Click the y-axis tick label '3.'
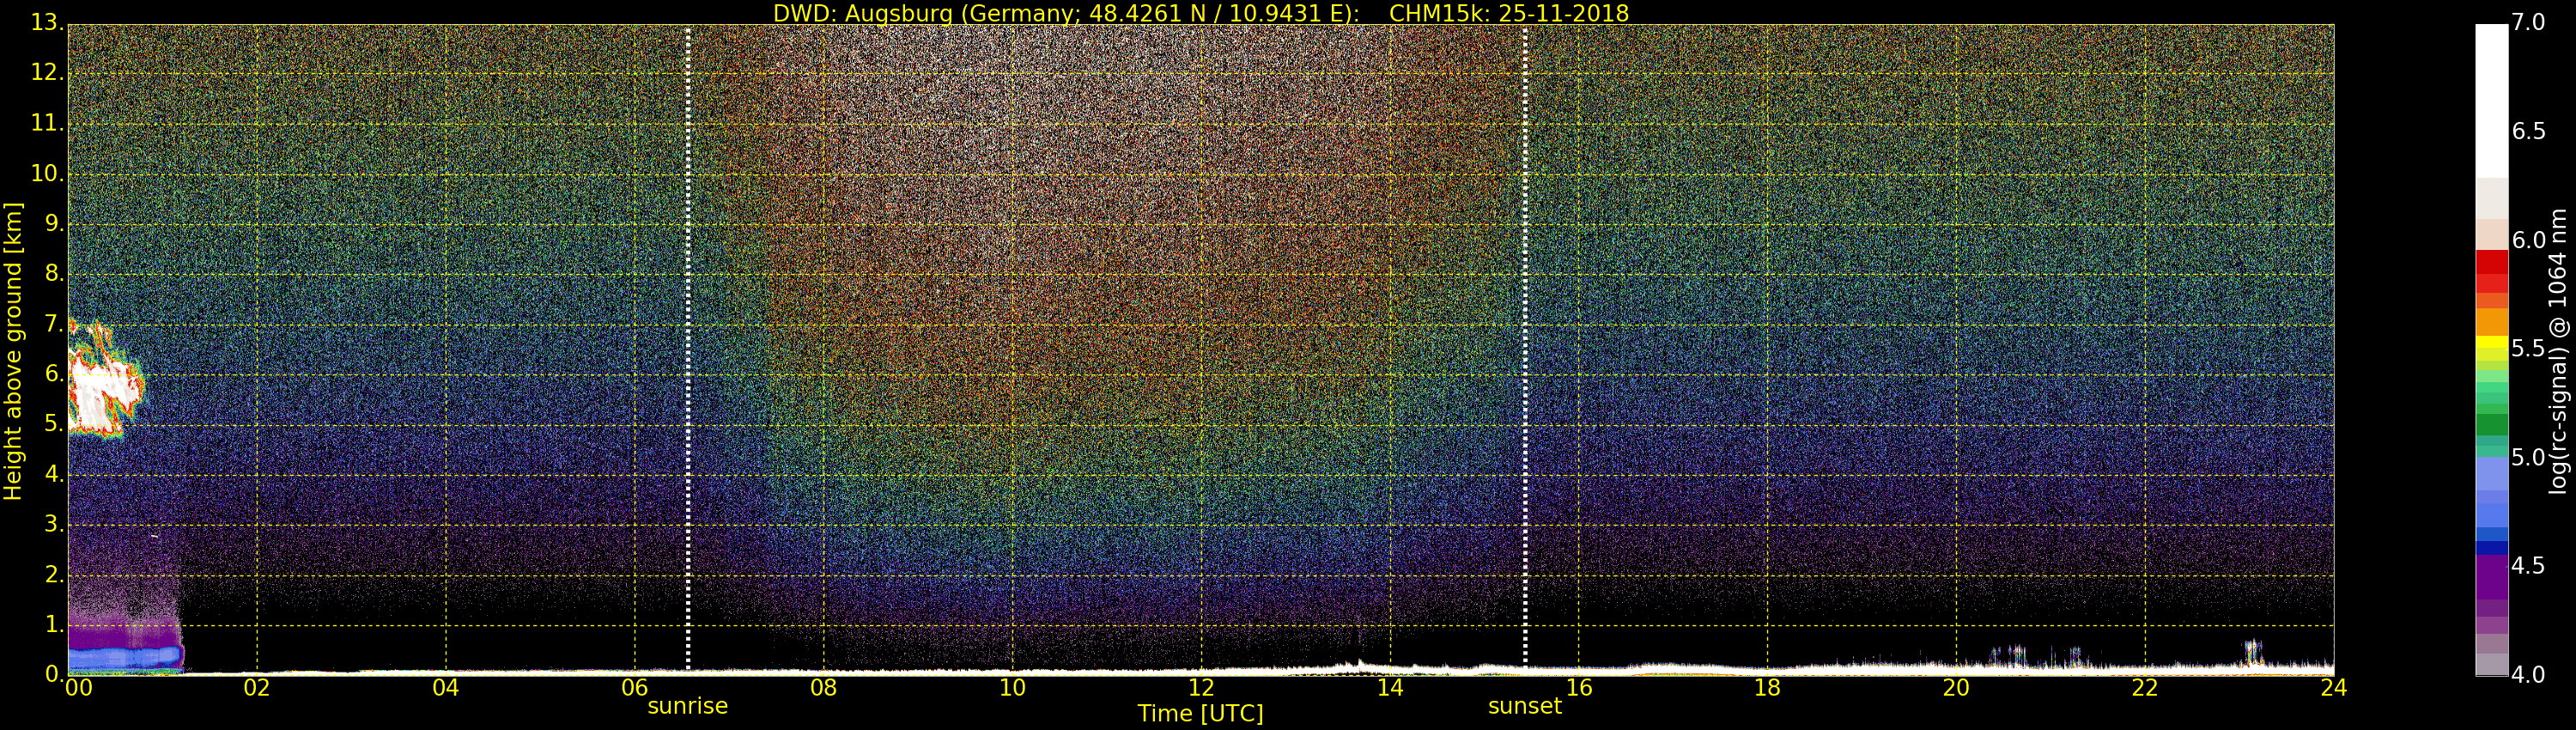Viewport: 2576px width, 730px height. 54,525
